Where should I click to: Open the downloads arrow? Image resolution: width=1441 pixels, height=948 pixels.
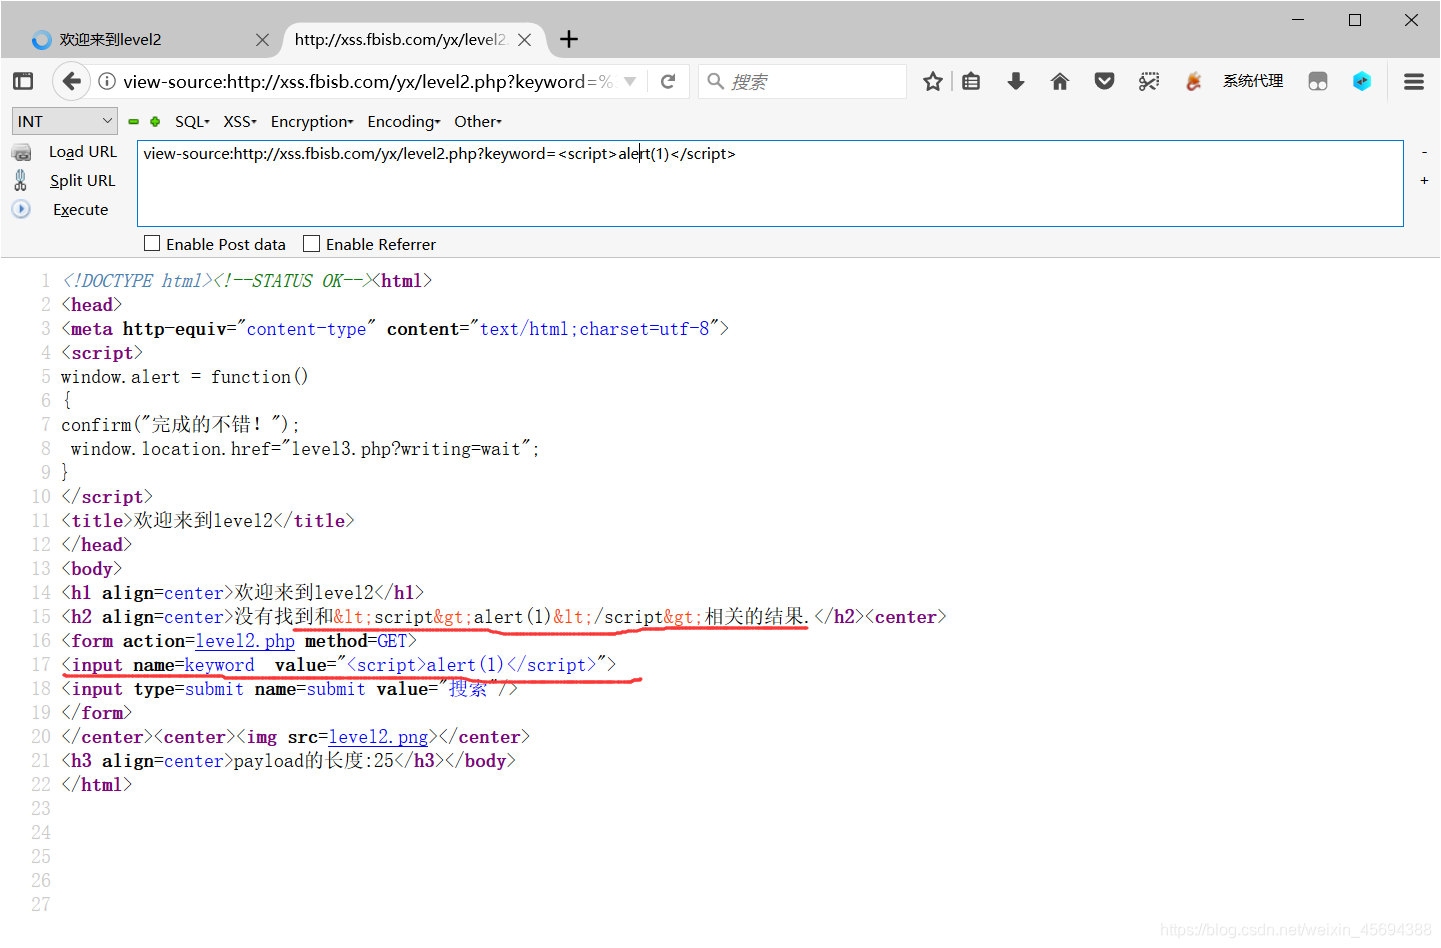point(1016,81)
